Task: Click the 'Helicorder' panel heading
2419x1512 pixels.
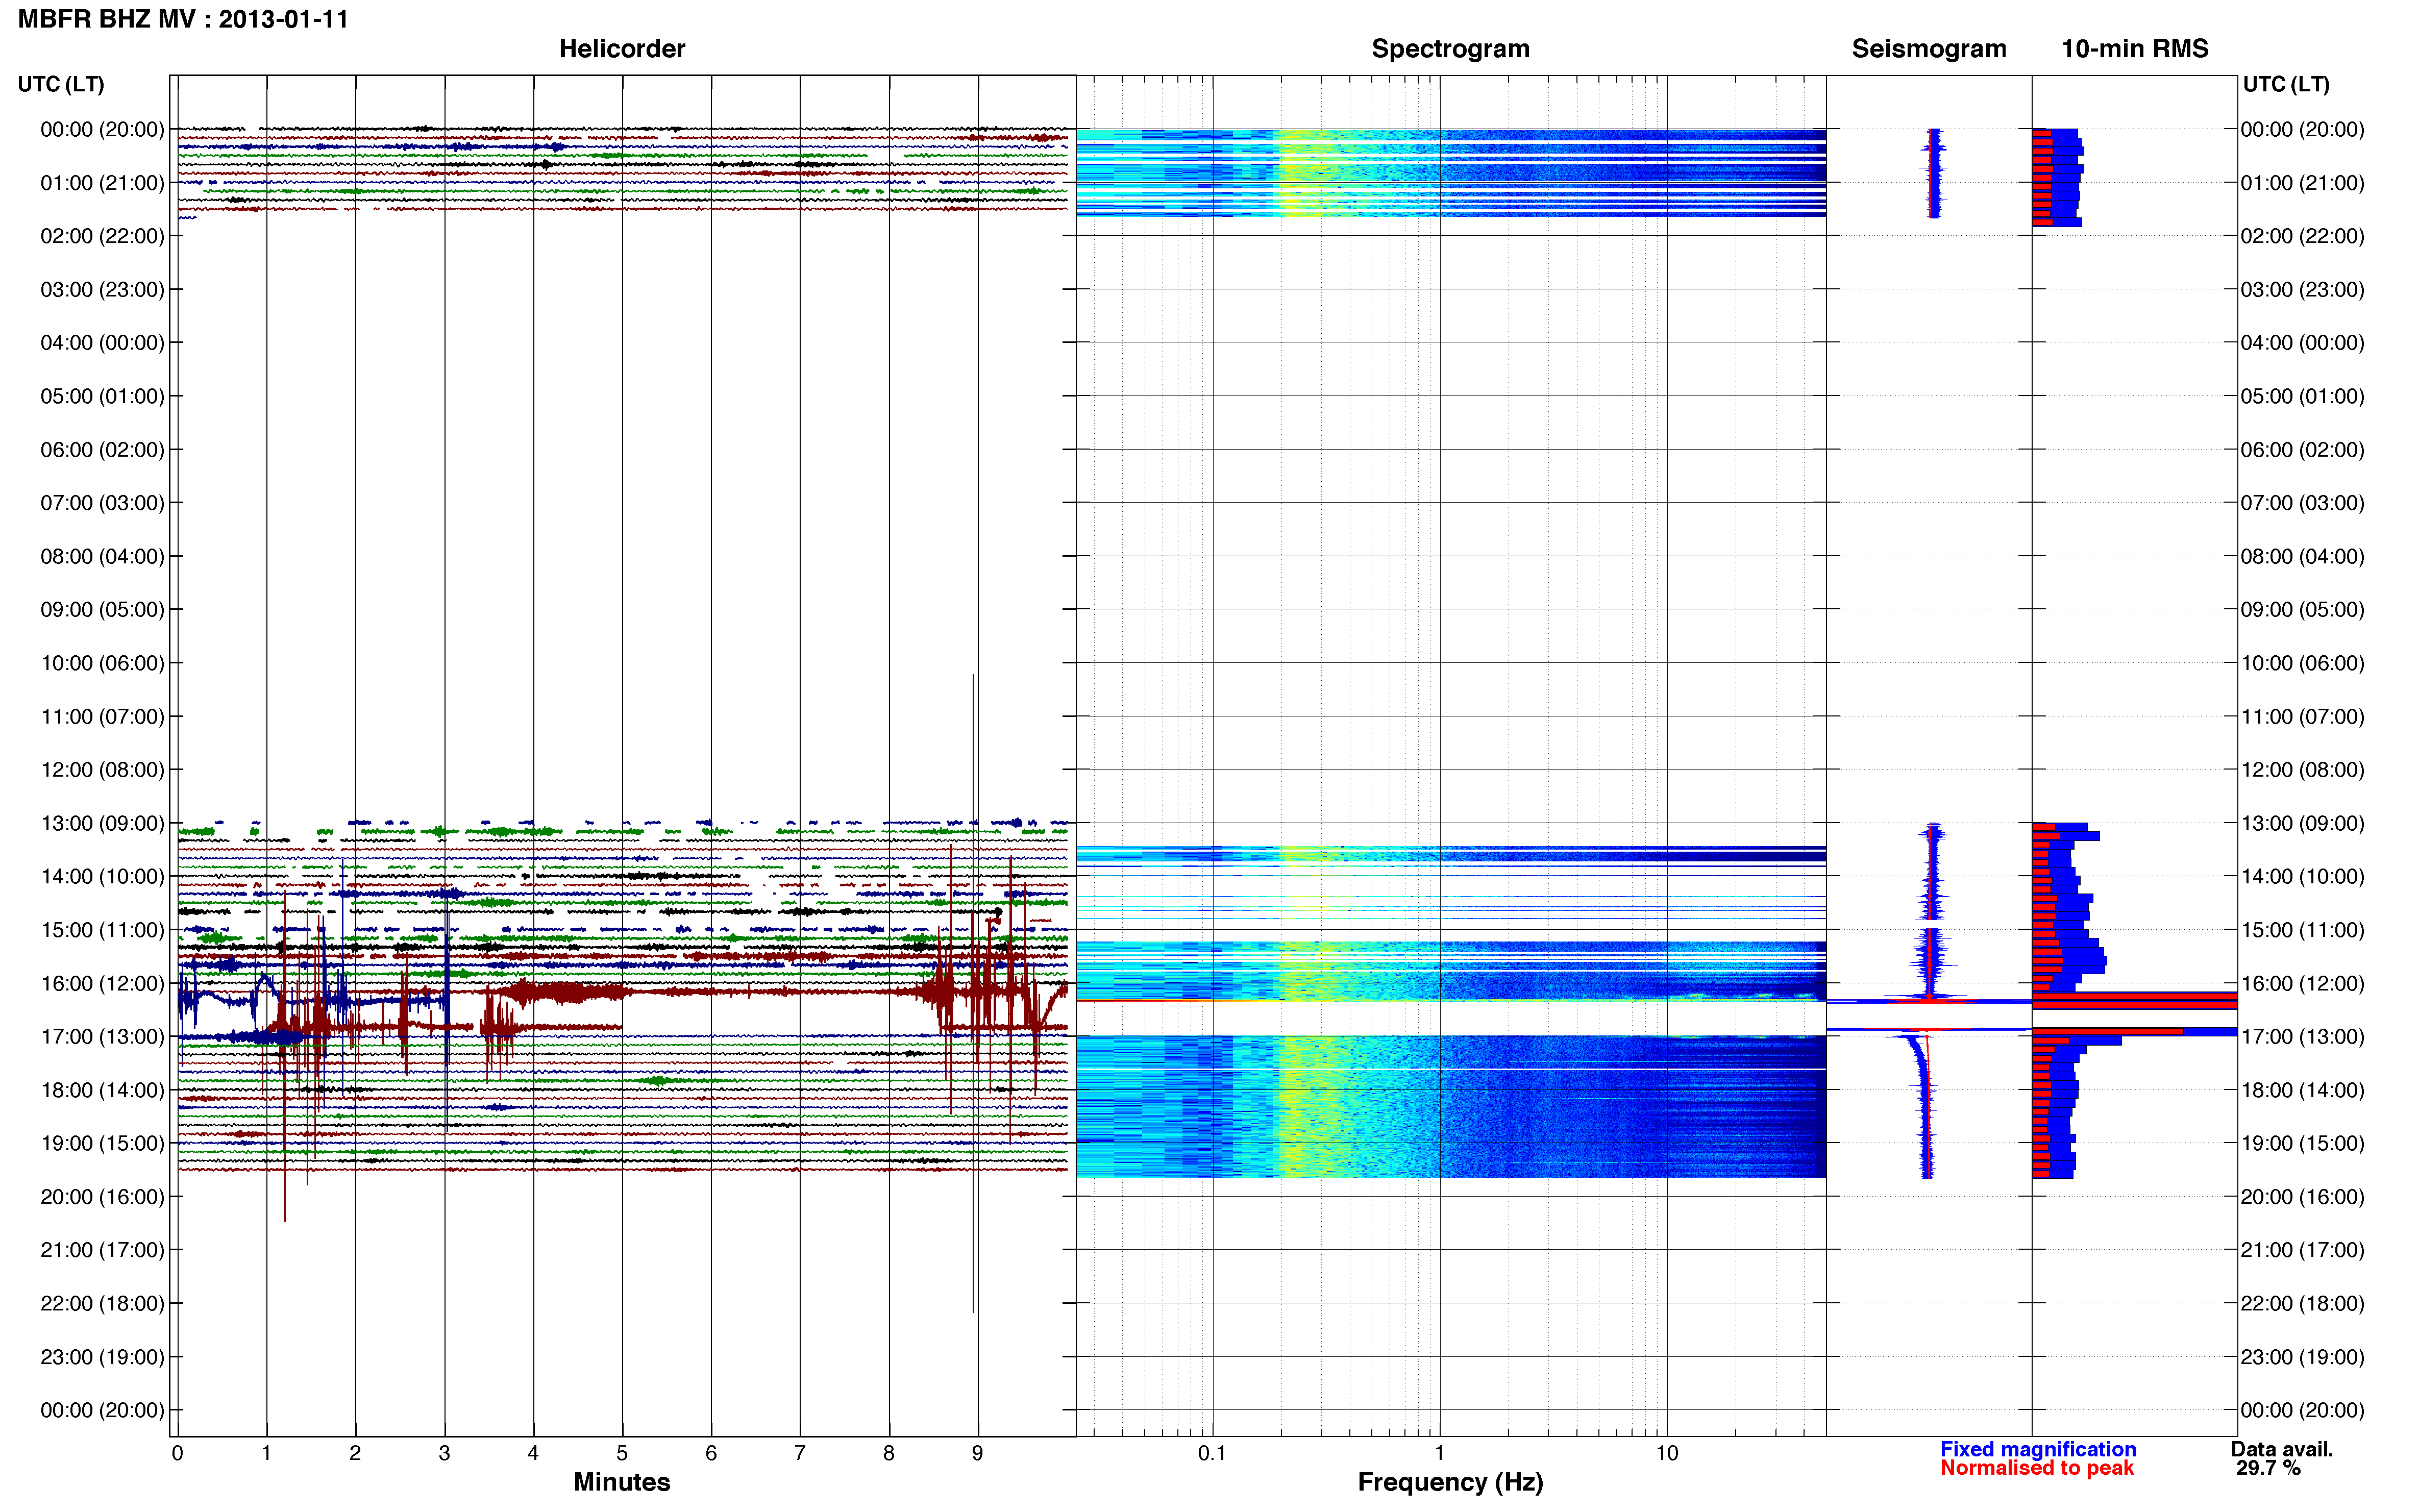Action: 621,48
